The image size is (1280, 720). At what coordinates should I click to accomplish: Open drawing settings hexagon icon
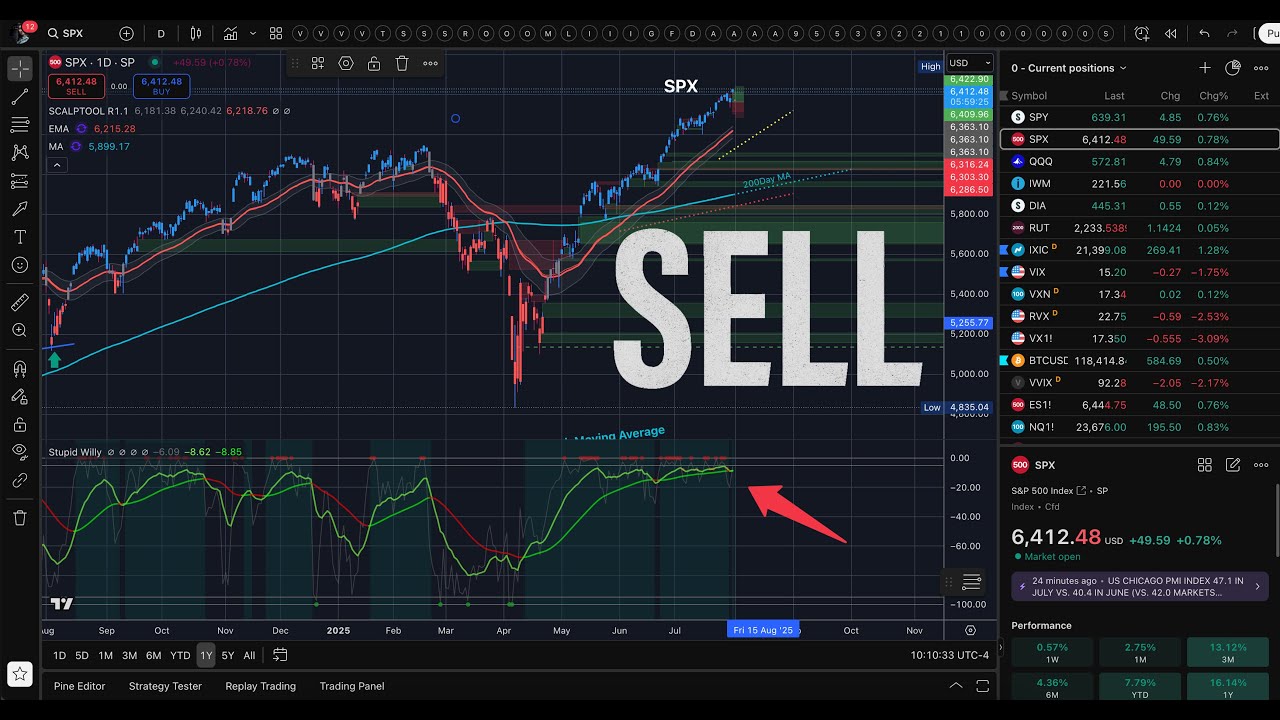point(346,63)
